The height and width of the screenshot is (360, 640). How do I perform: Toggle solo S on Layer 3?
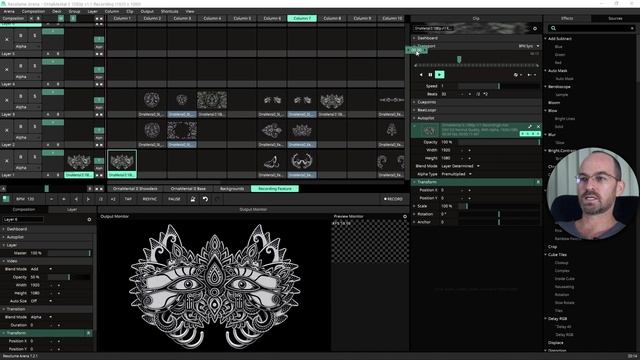pyautogui.click(x=35, y=97)
